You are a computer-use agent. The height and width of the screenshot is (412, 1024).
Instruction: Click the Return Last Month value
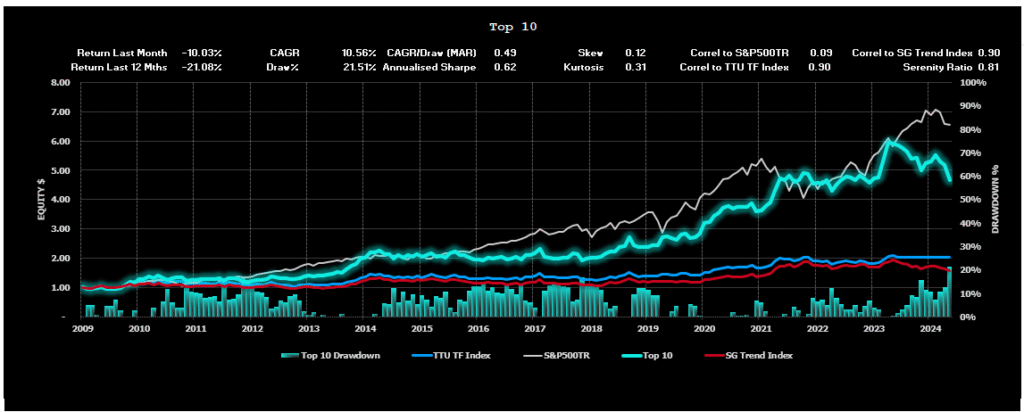[x=202, y=52]
